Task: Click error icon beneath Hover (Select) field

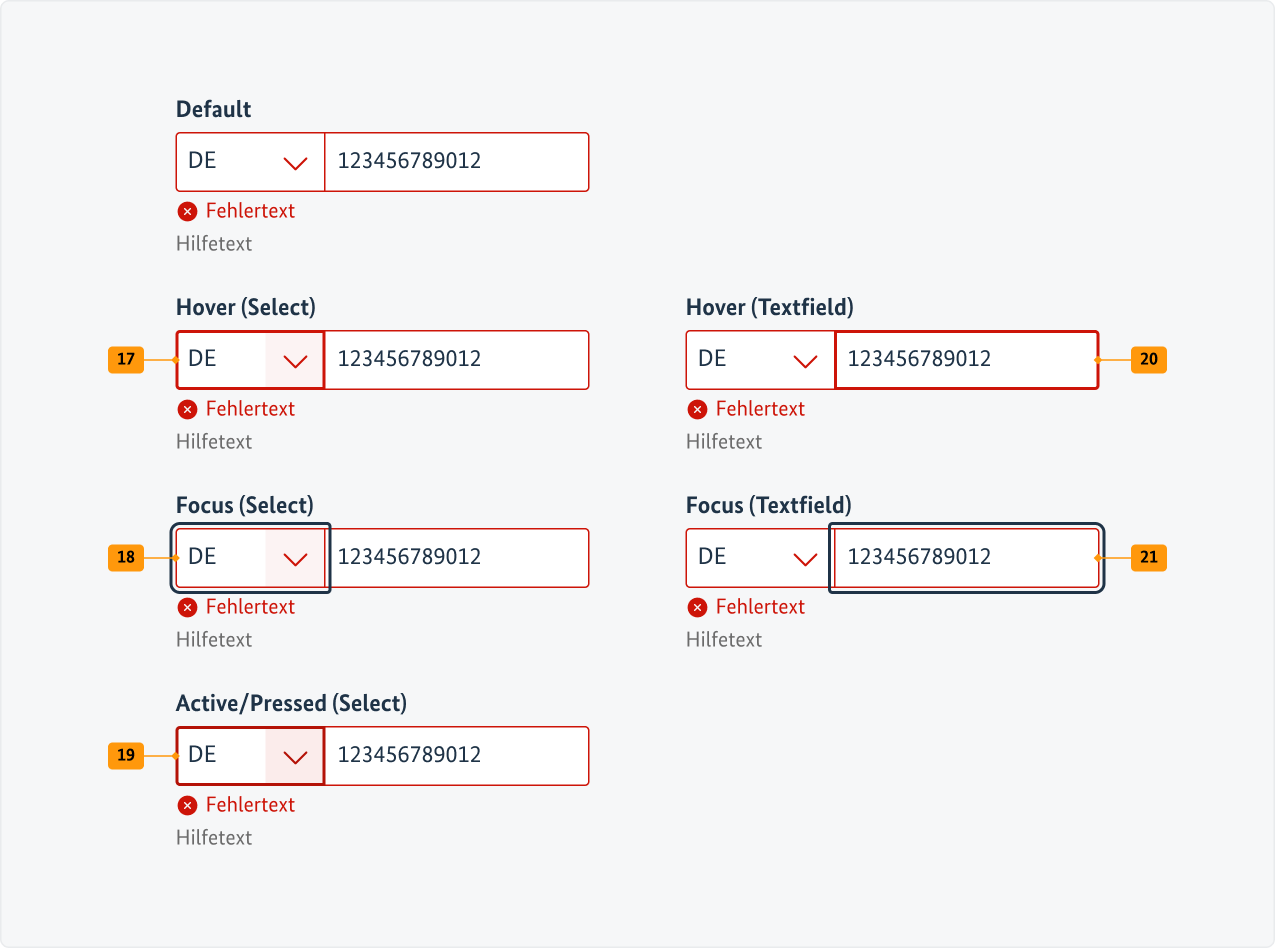Action: [186, 409]
